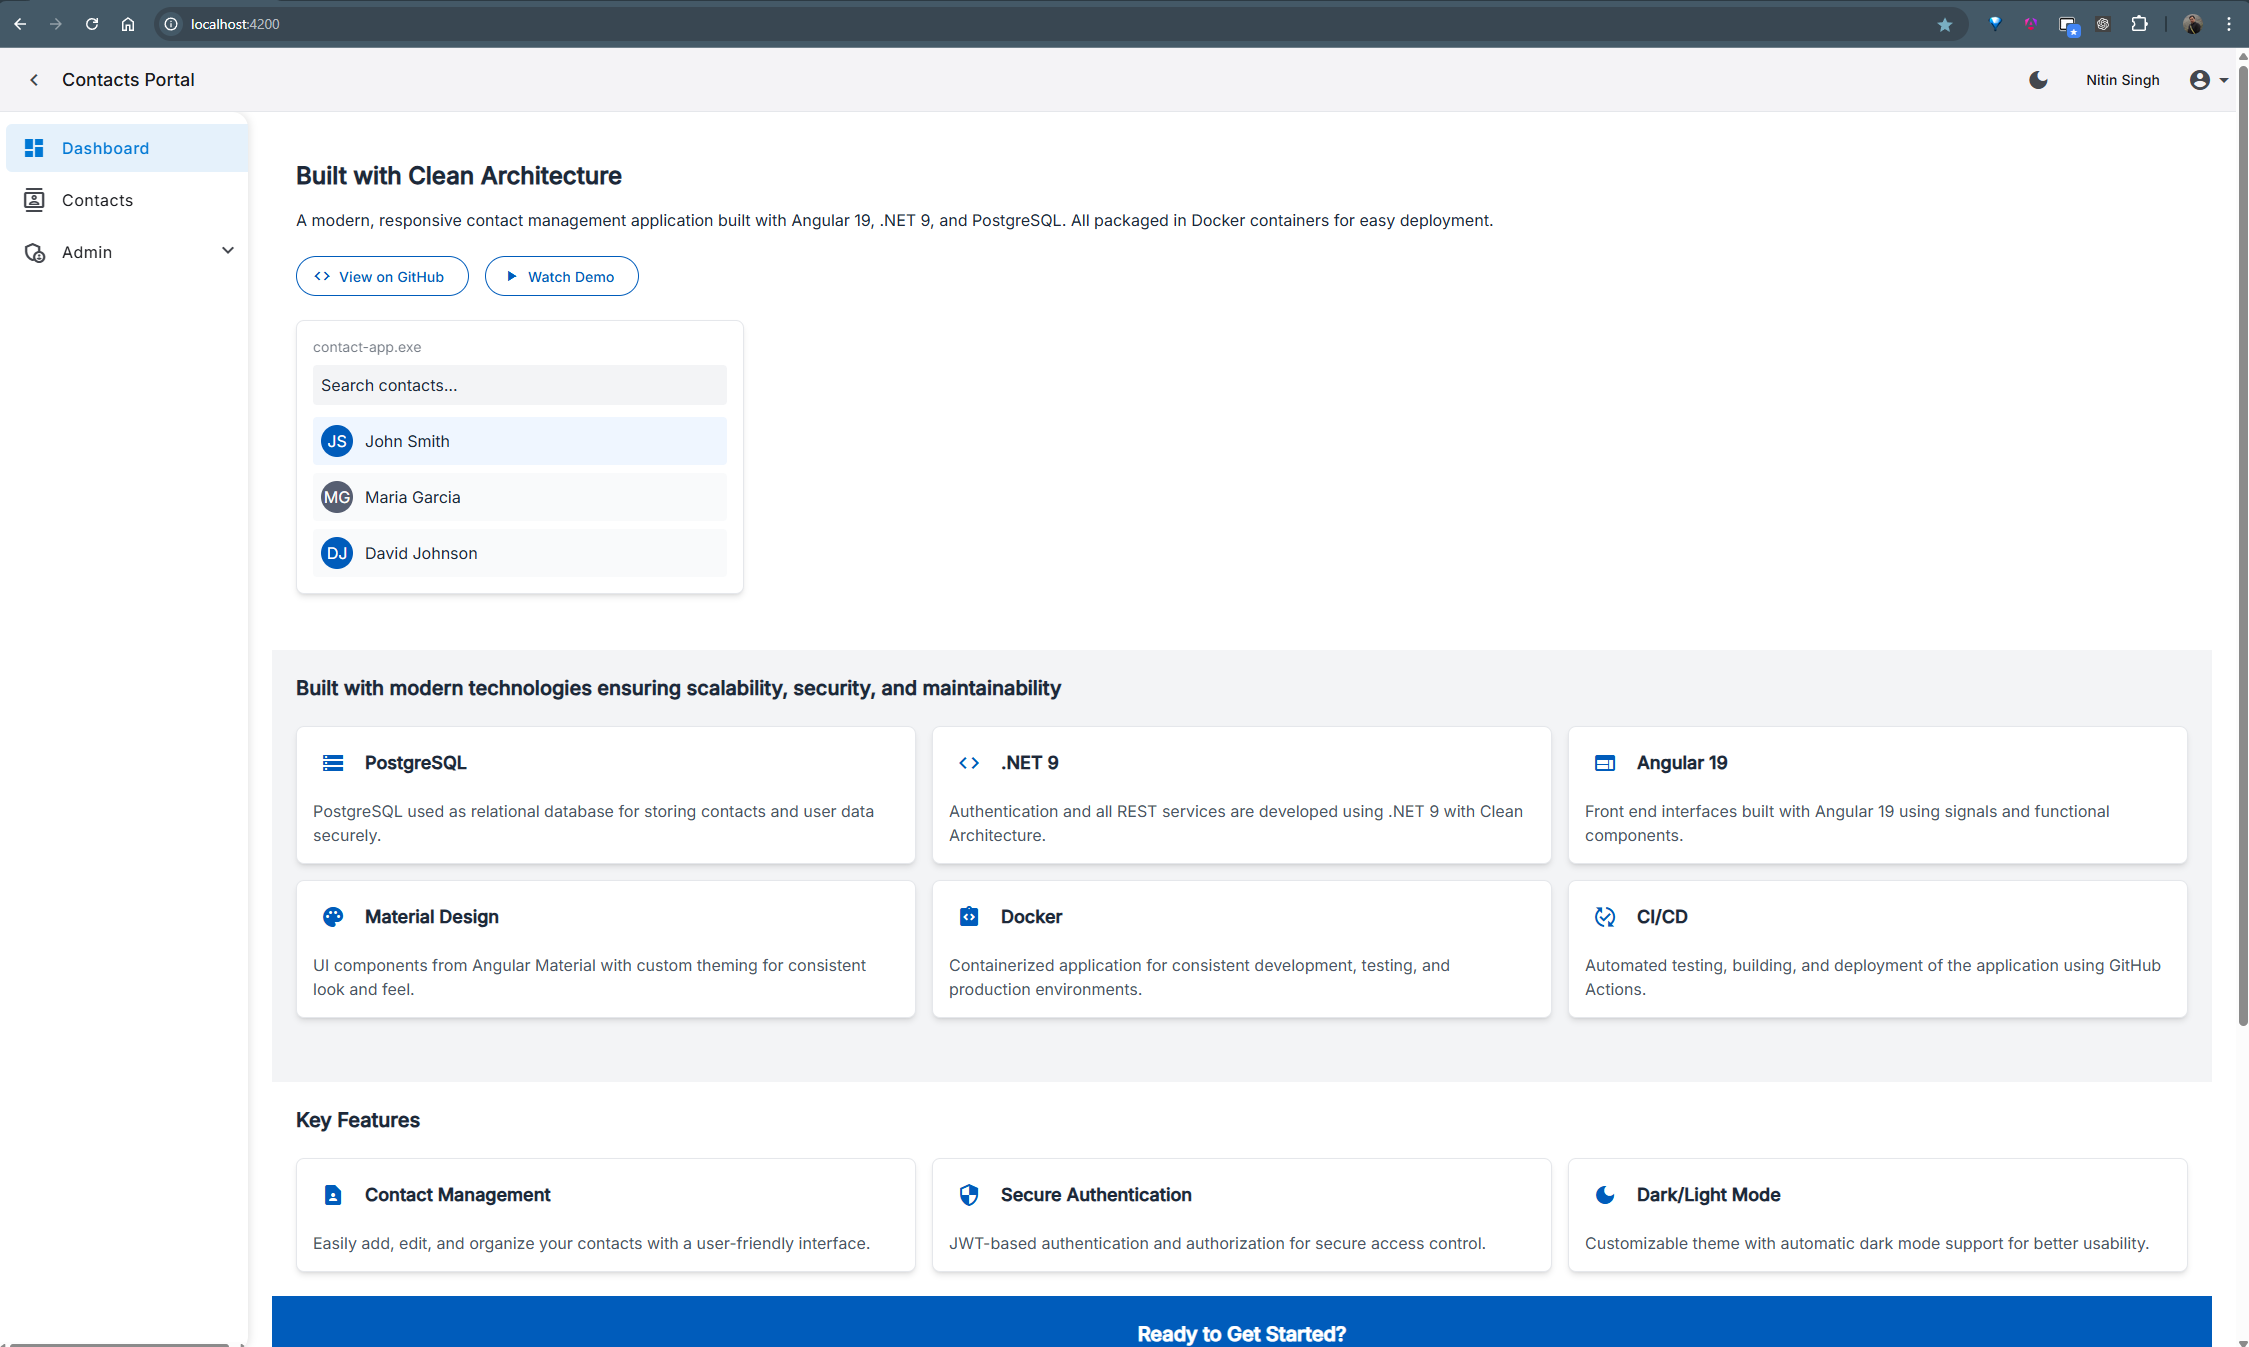
Task: Click the DJ avatar circle
Action: click(x=337, y=553)
